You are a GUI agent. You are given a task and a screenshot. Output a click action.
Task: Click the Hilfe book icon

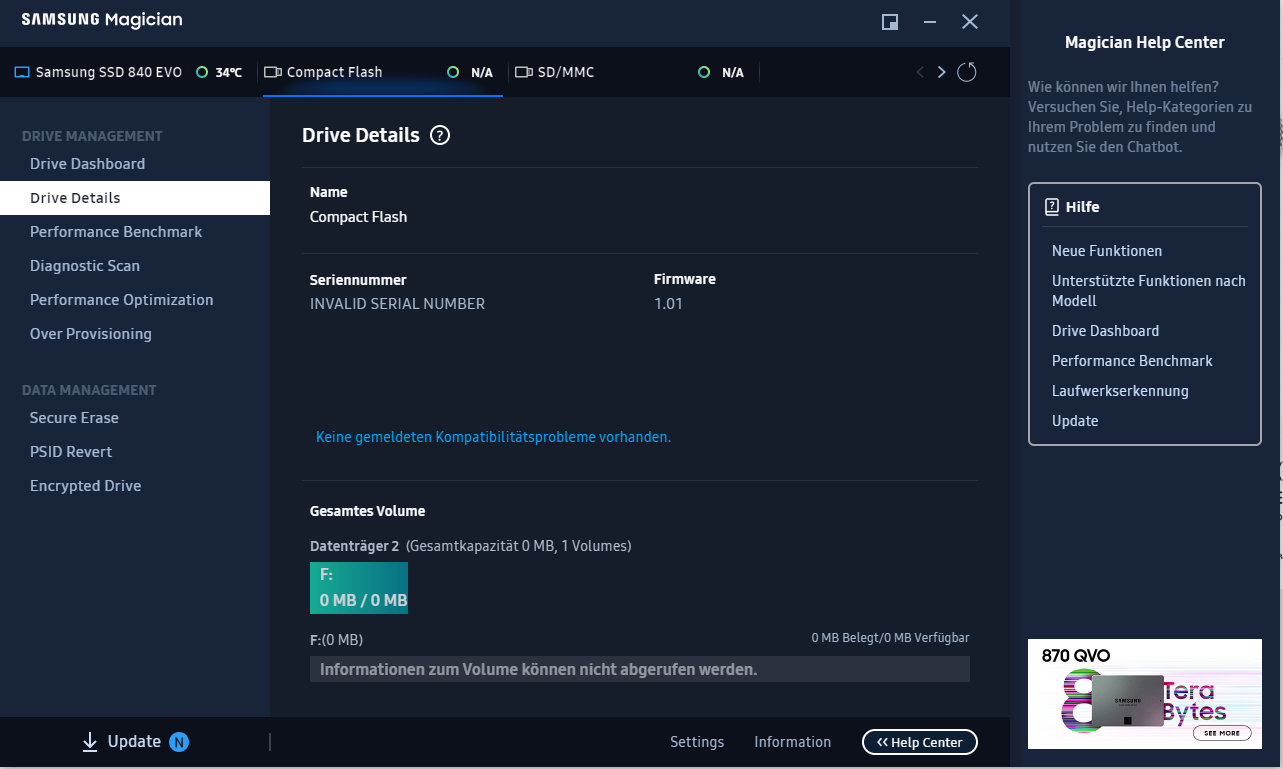tap(1052, 207)
